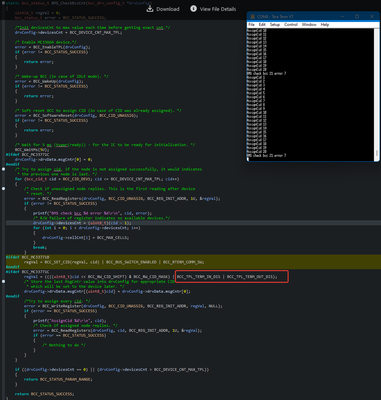Click the 'Nothing to do' comment
Screen dimensions: 381x400
(x=64, y=345)
